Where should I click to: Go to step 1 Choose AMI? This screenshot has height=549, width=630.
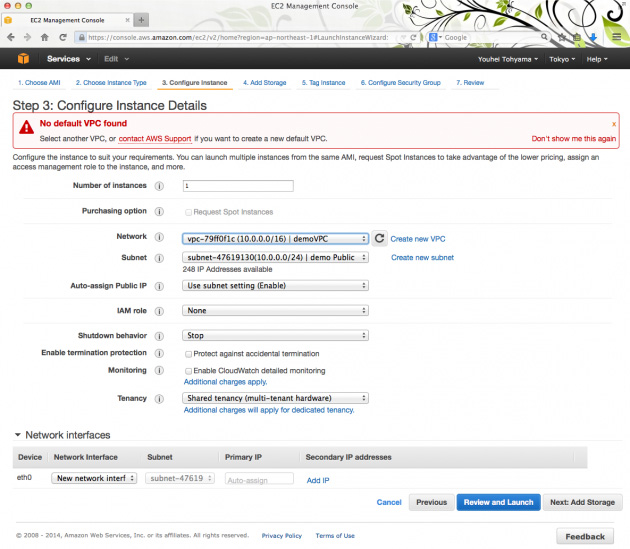[x=39, y=82]
